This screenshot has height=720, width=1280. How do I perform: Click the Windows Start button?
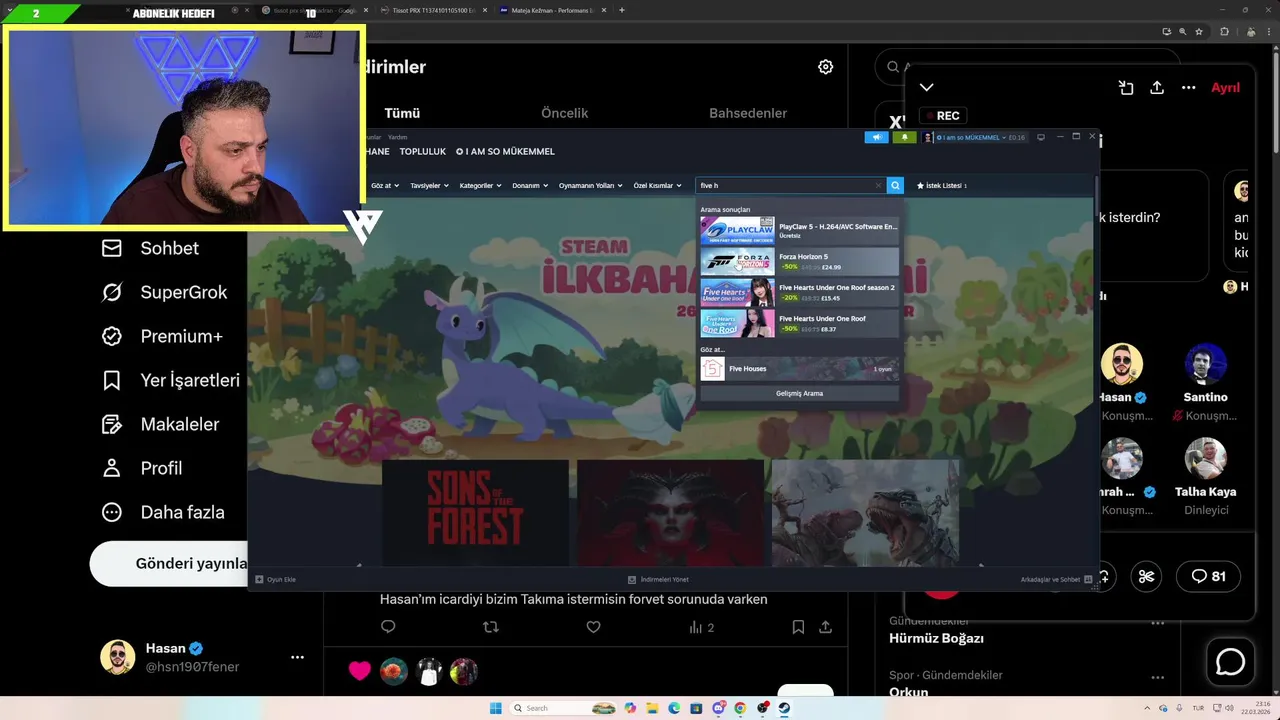[x=496, y=708]
